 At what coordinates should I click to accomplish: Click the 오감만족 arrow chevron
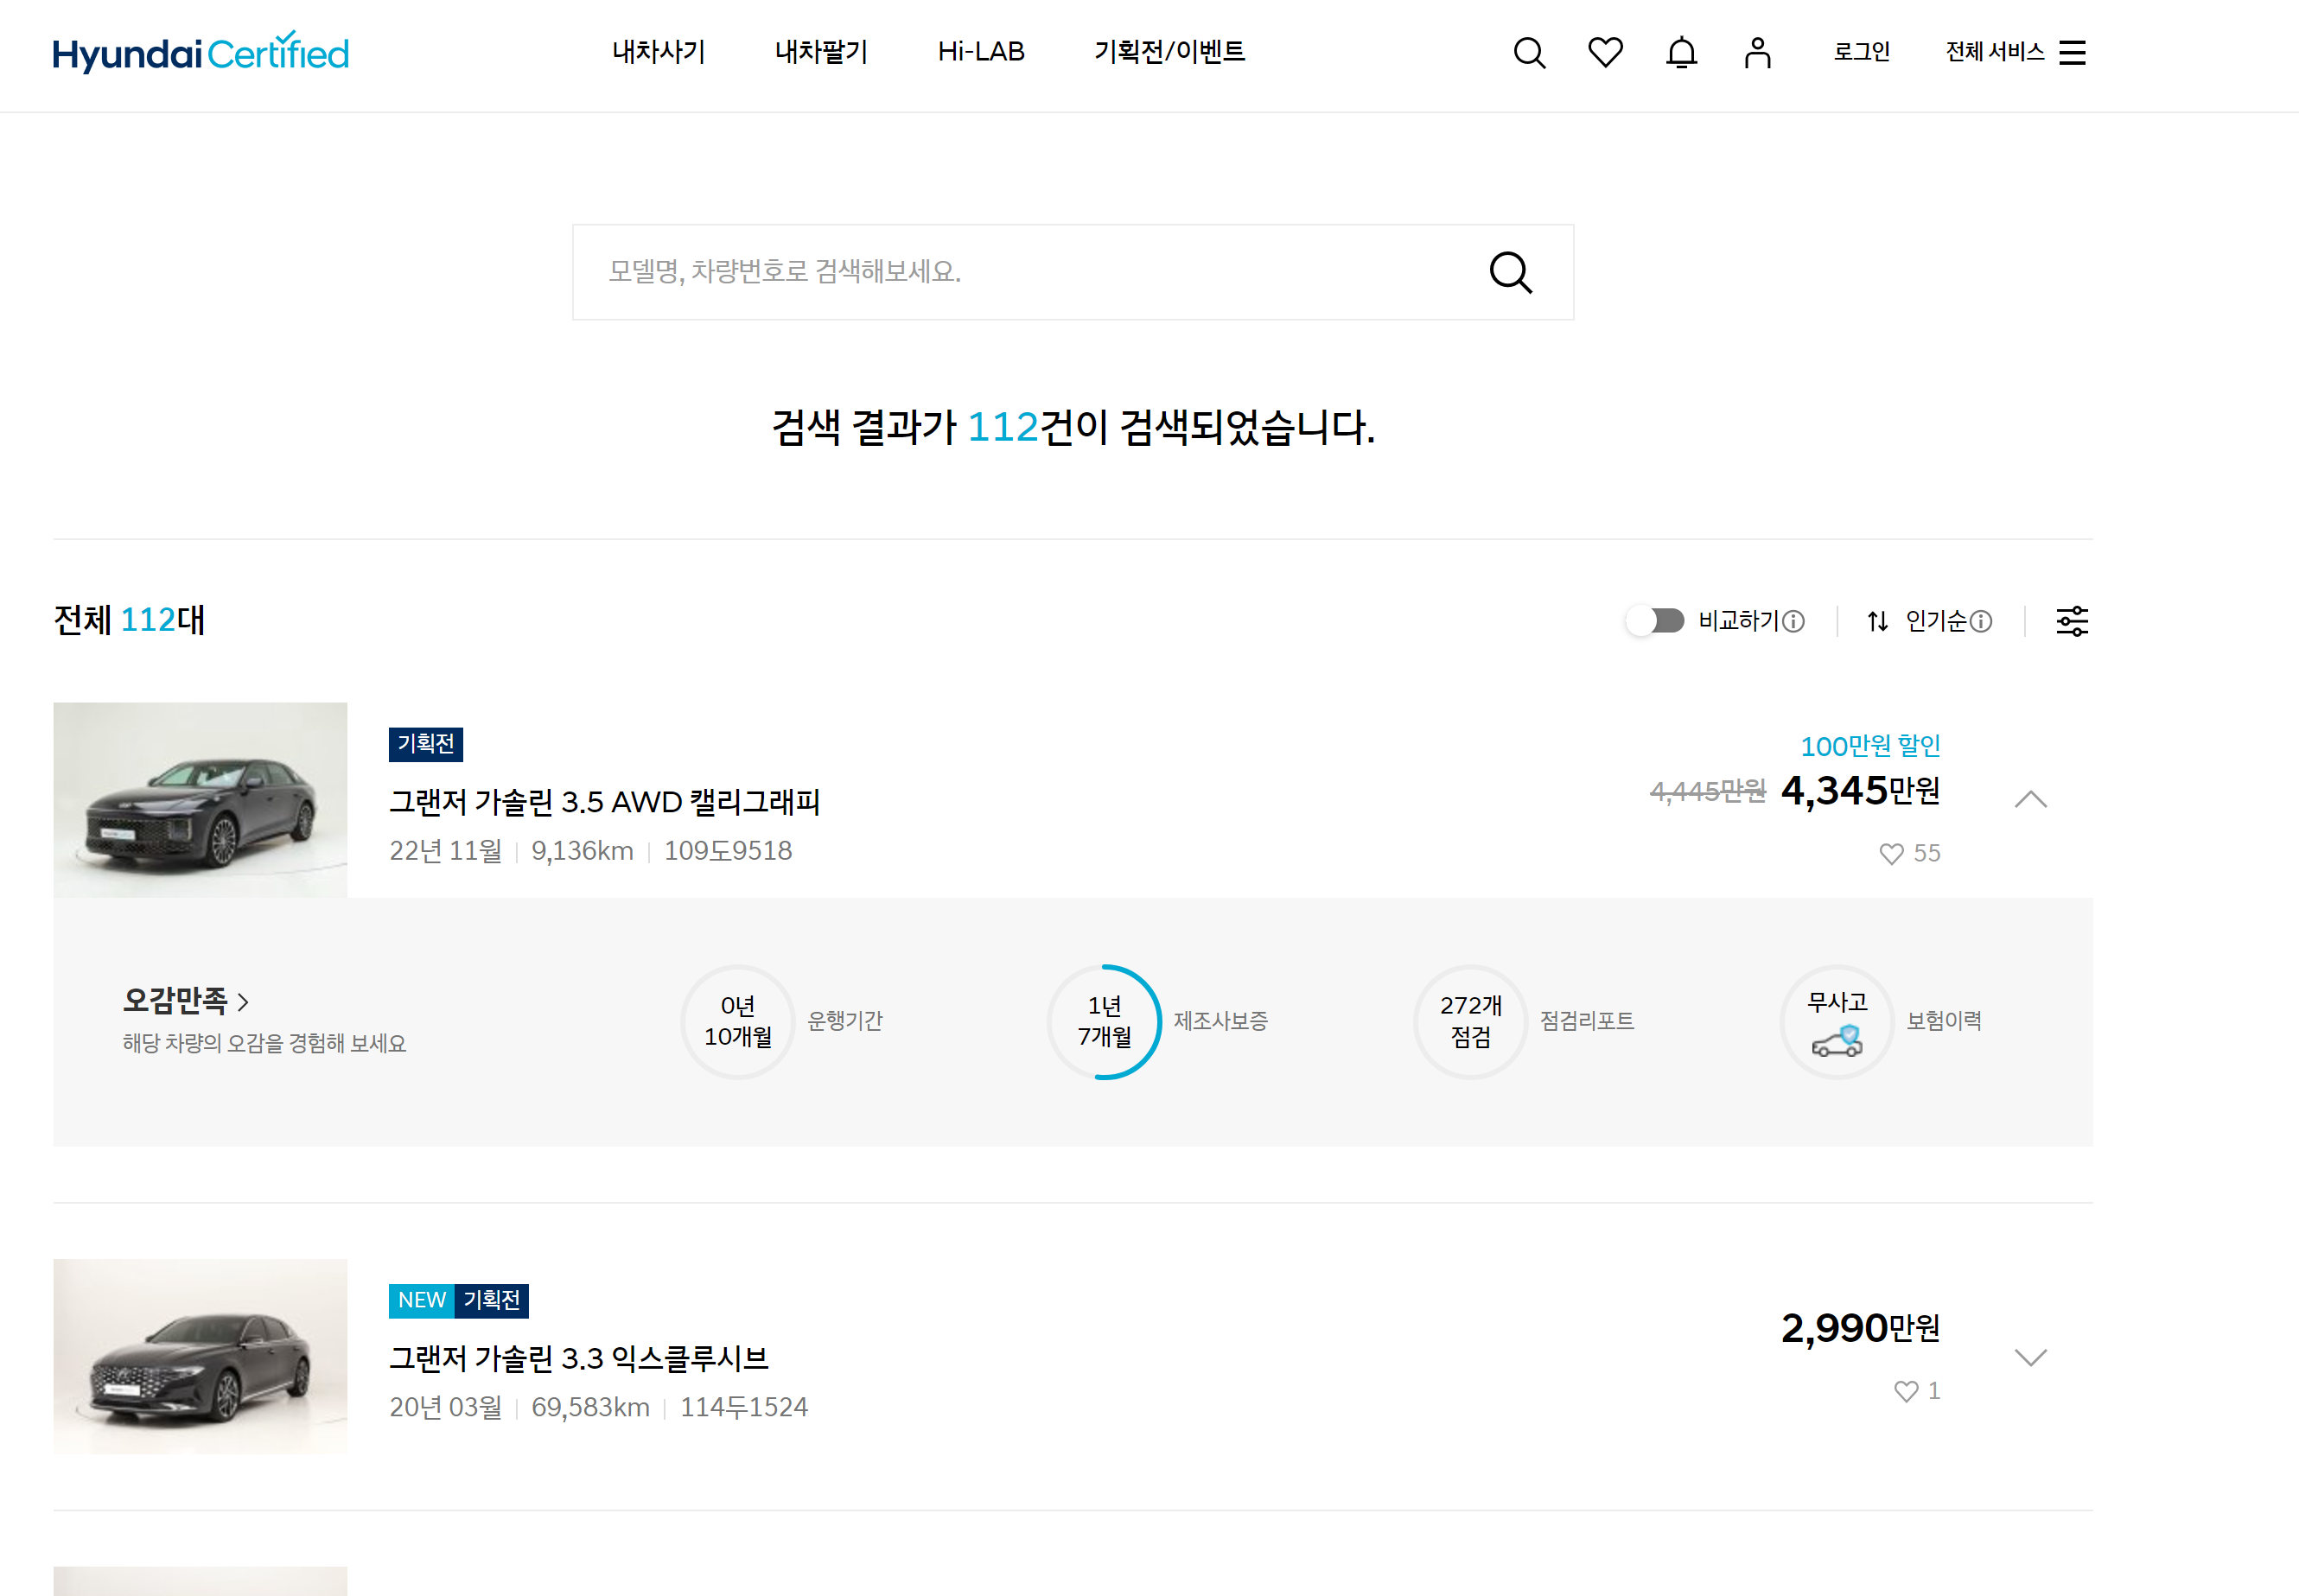[243, 1001]
